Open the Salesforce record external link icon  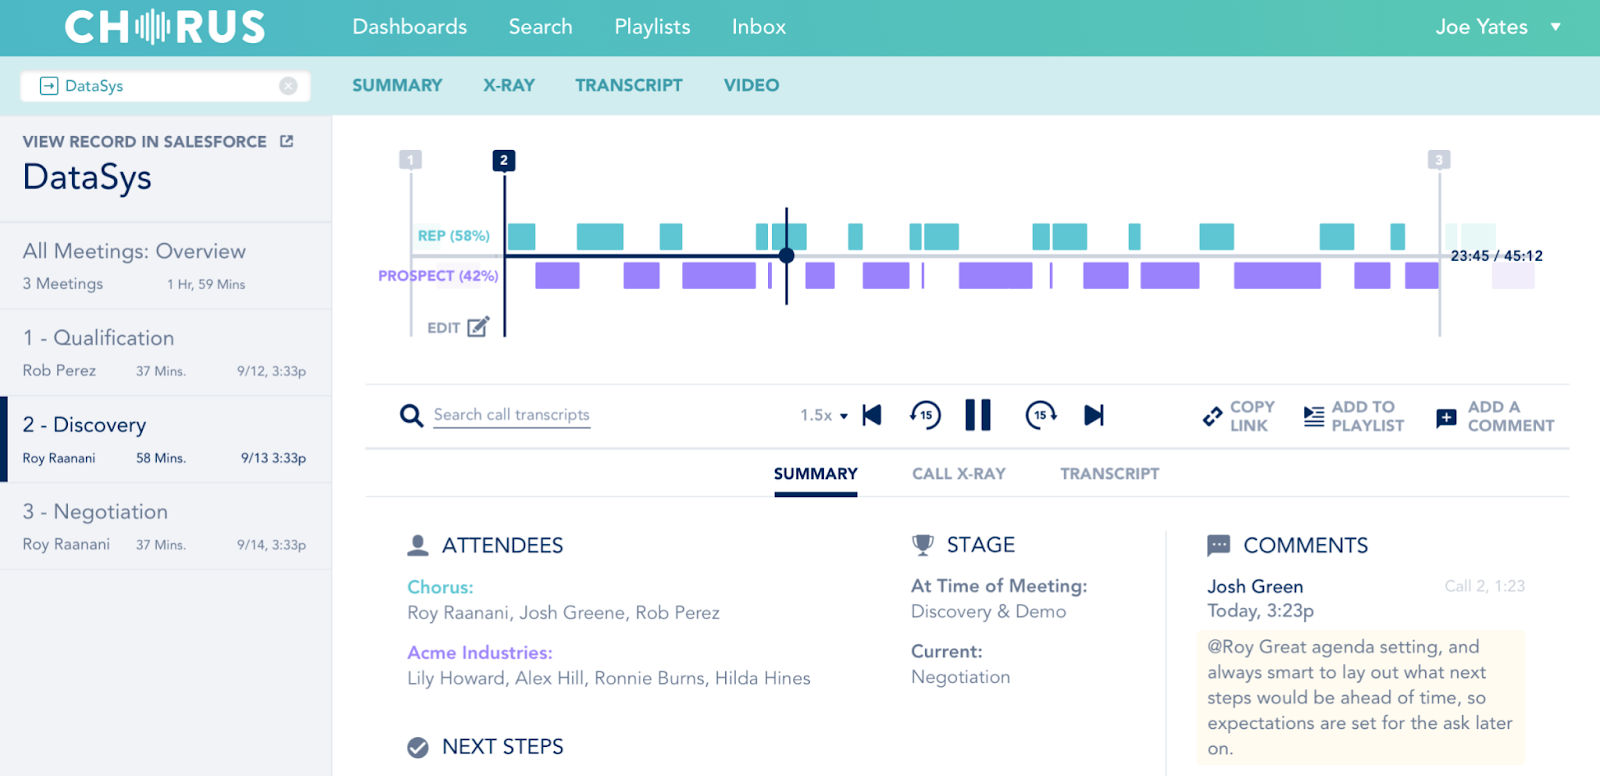pos(287,141)
